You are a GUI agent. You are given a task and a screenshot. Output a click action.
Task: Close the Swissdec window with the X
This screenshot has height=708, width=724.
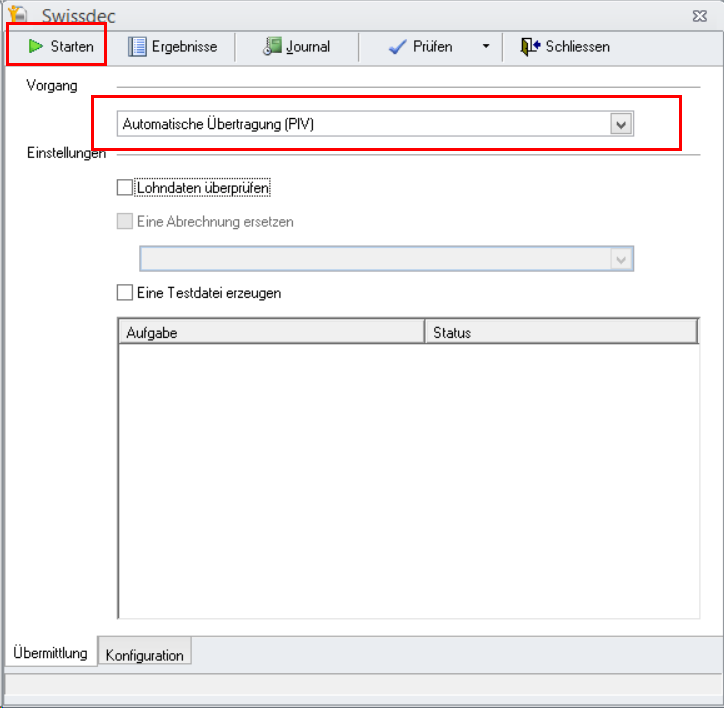(700, 16)
